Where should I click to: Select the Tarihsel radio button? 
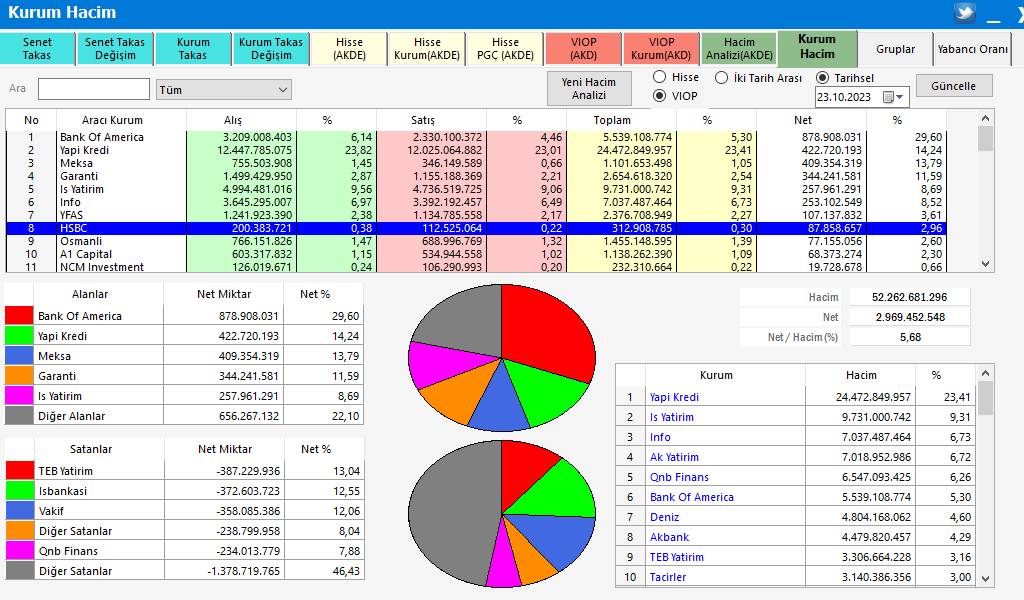(x=823, y=78)
